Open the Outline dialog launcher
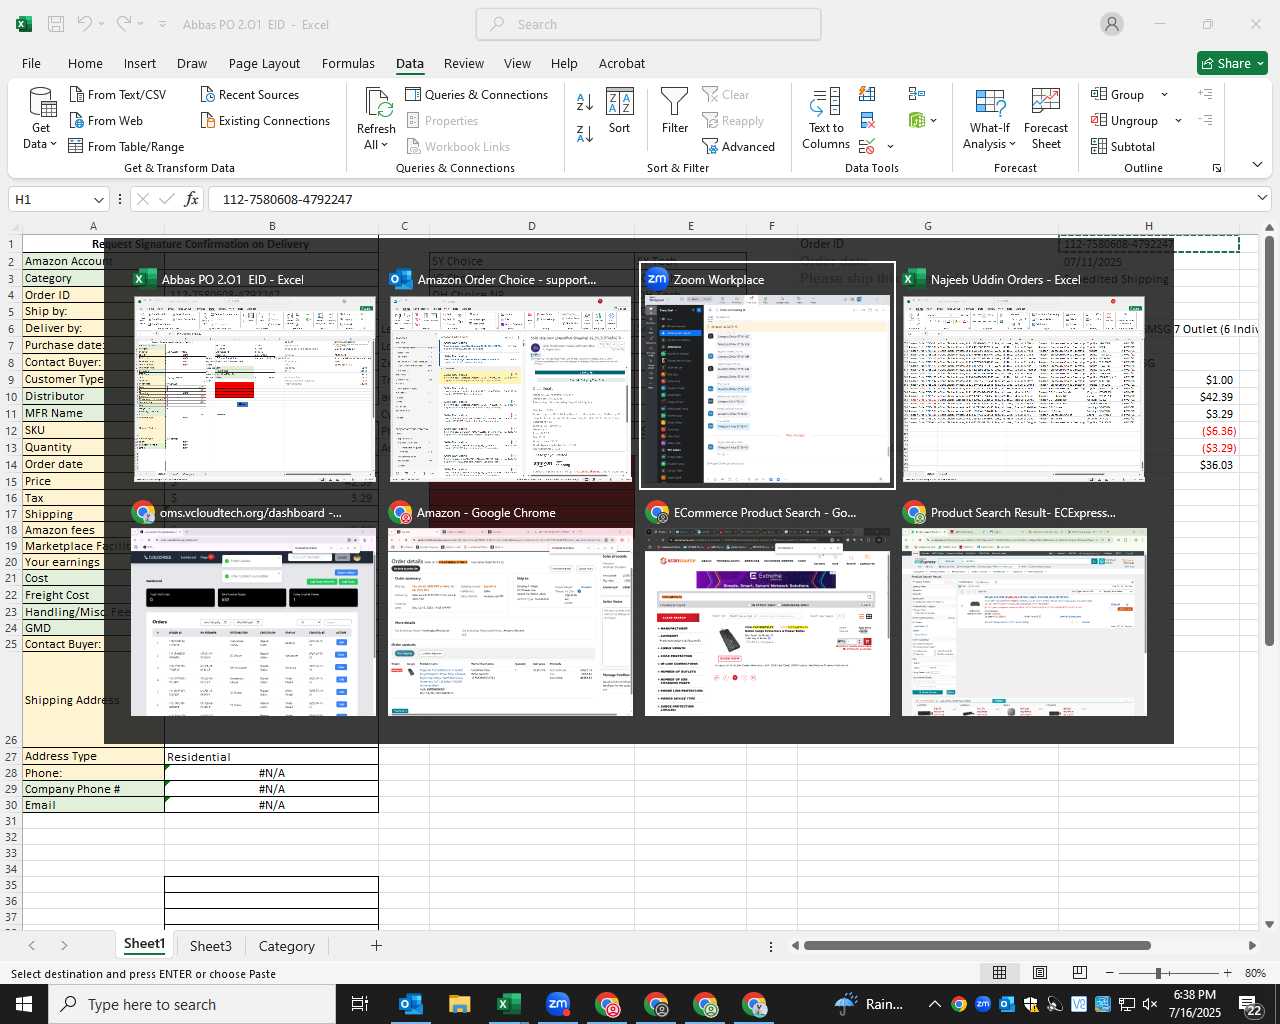Screen dimensions: 1280x1024 pyautogui.click(x=1216, y=168)
